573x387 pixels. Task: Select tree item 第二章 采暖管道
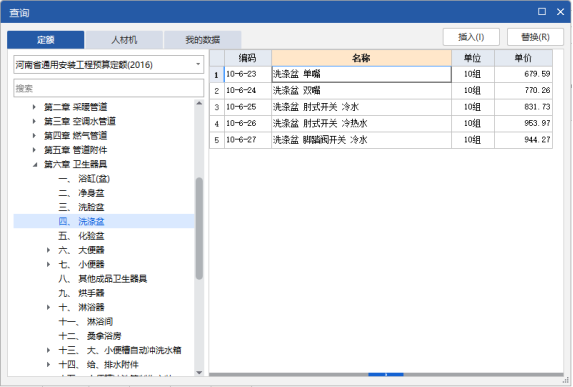click(76, 107)
